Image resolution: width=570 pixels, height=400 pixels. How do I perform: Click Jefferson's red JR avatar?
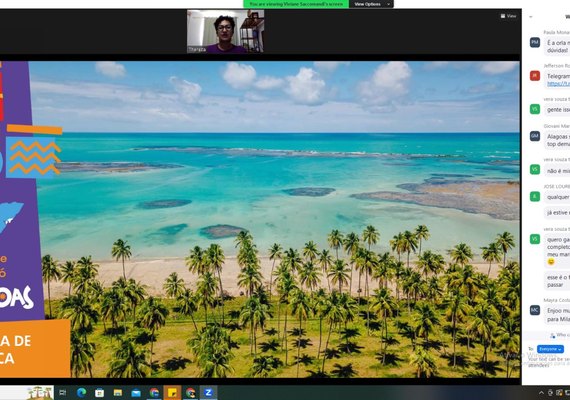535,76
